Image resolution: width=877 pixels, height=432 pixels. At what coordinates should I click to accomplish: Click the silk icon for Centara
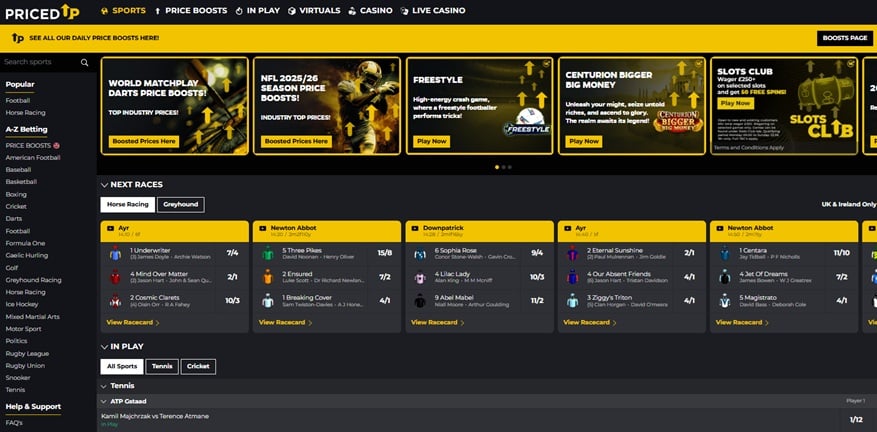coord(725,253)
